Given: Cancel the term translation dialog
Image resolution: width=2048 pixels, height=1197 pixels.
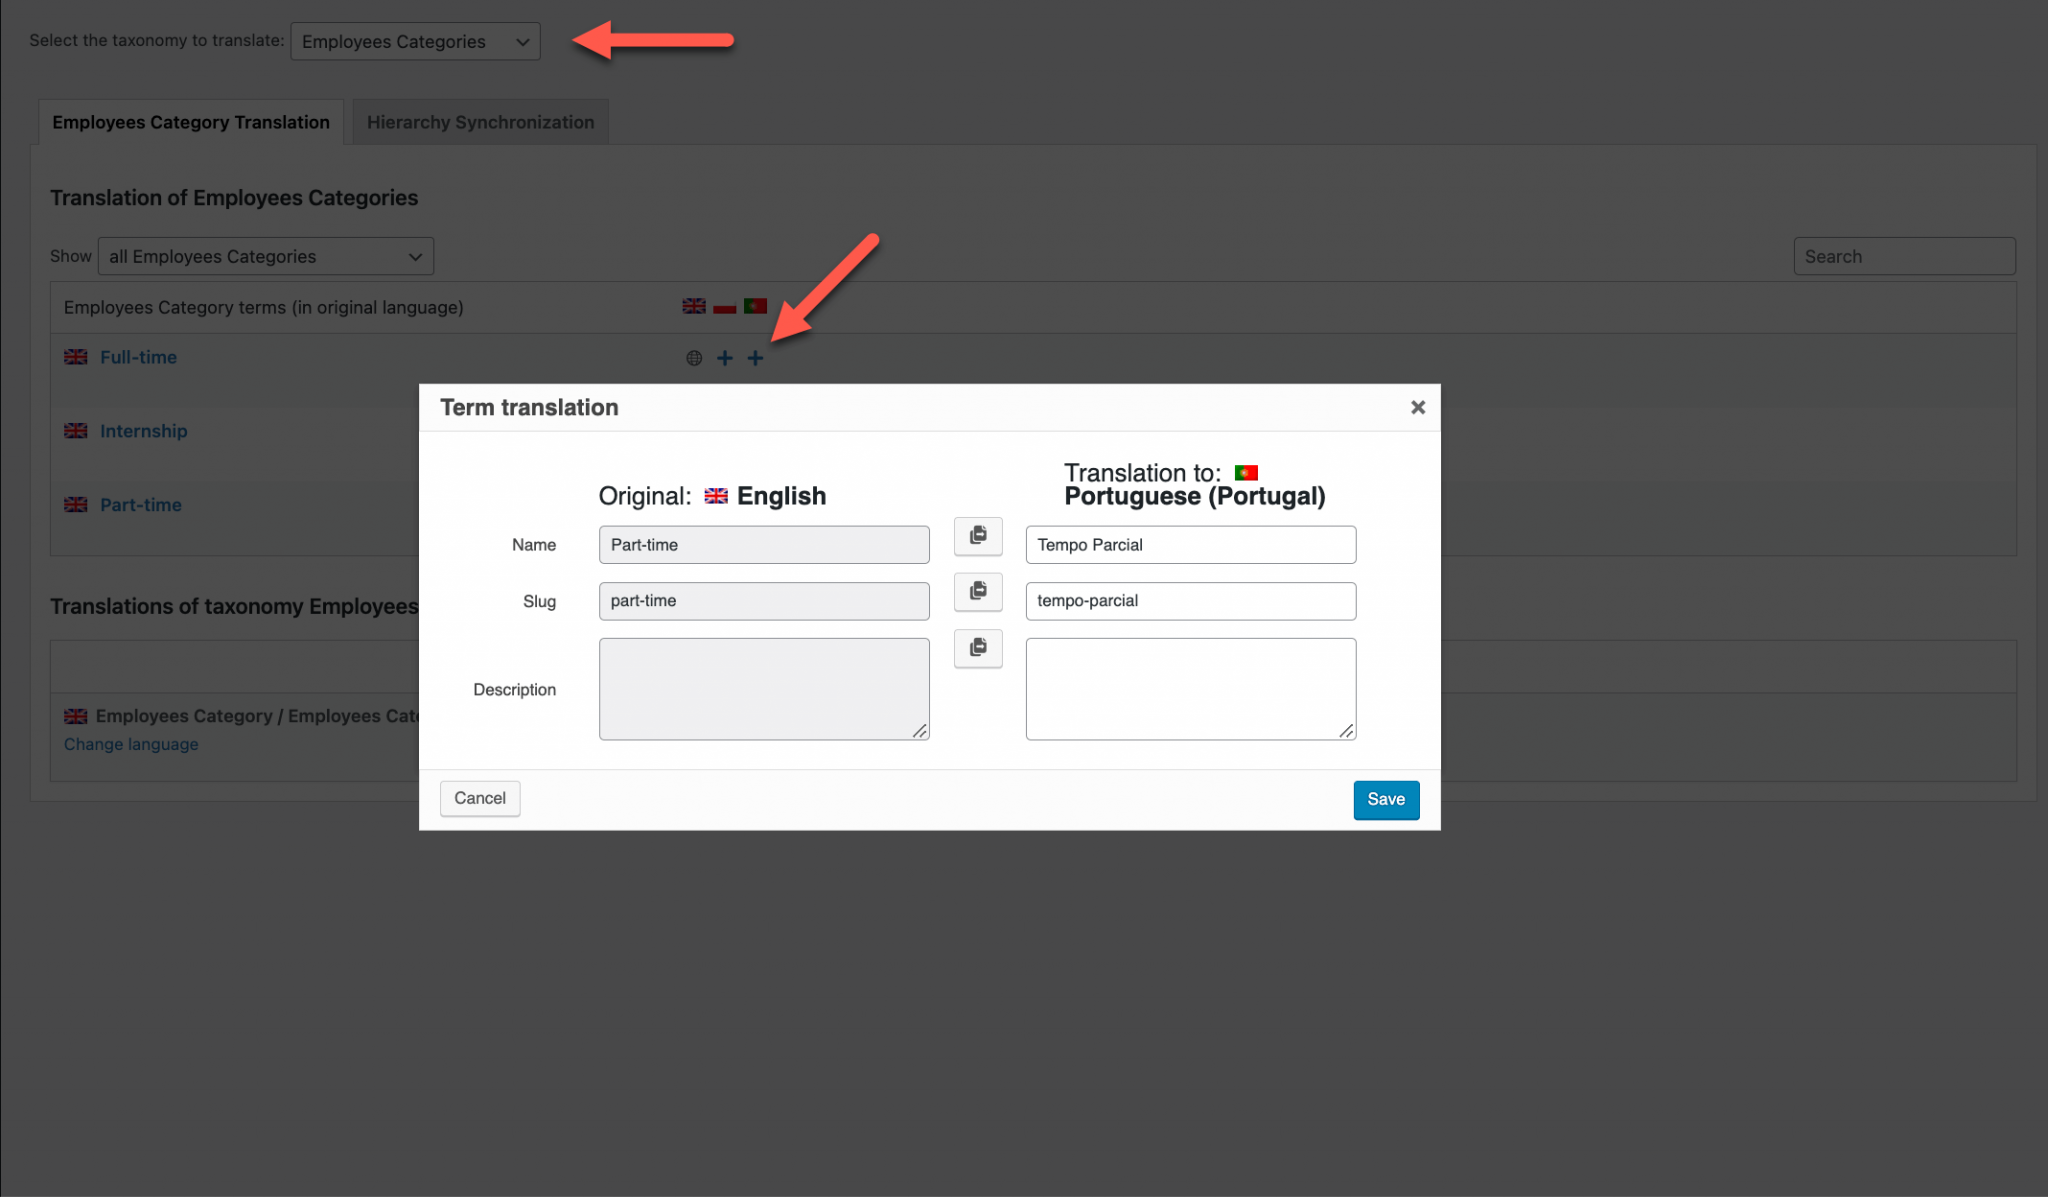Looking at the screenshot, I should tap(480, 798).
